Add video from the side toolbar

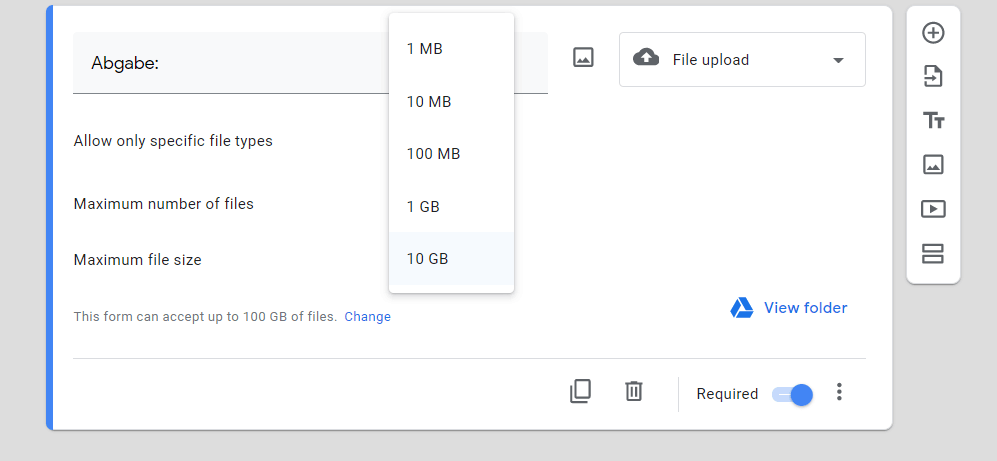click(933, 209)
